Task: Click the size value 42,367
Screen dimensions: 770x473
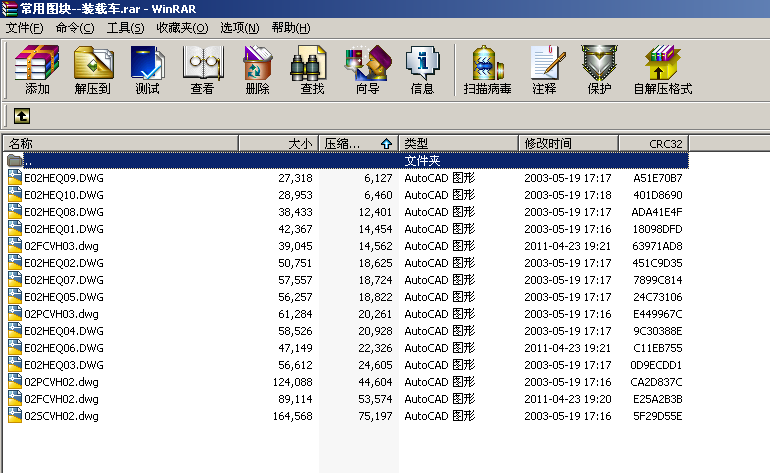Action: [295, 229]
